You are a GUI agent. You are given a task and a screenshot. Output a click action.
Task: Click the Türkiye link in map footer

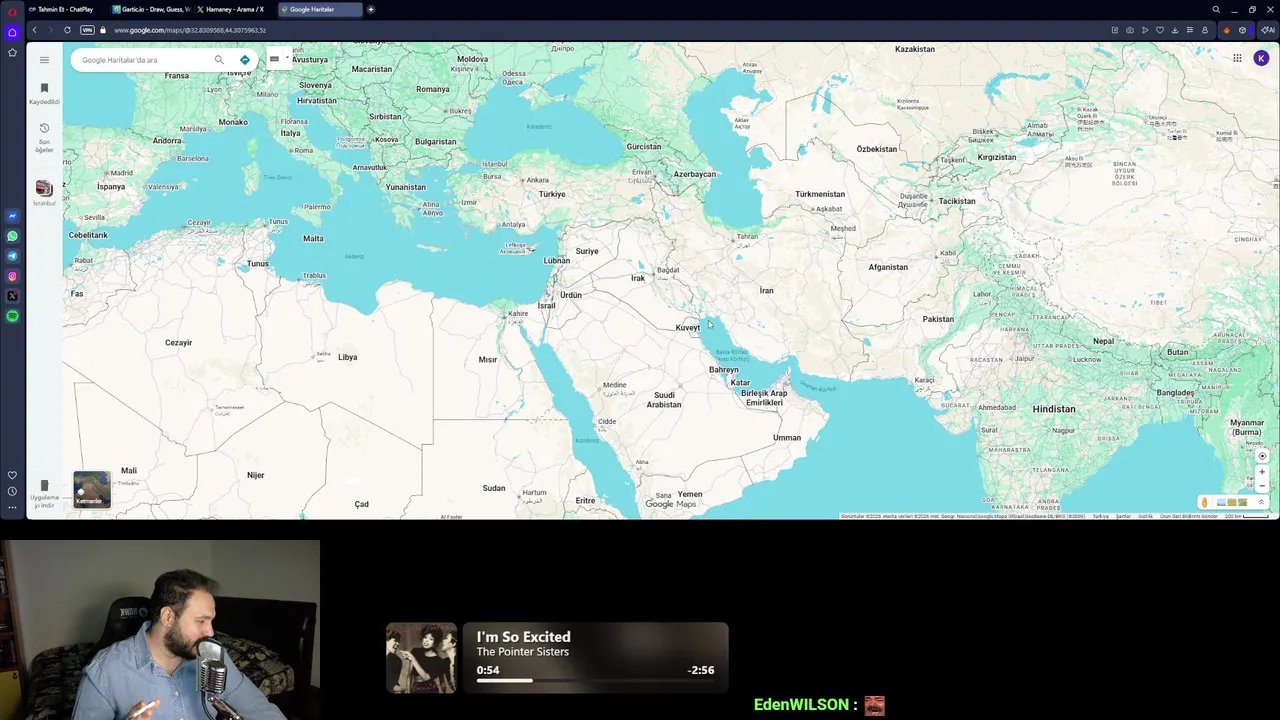[x=1101, y=516]
